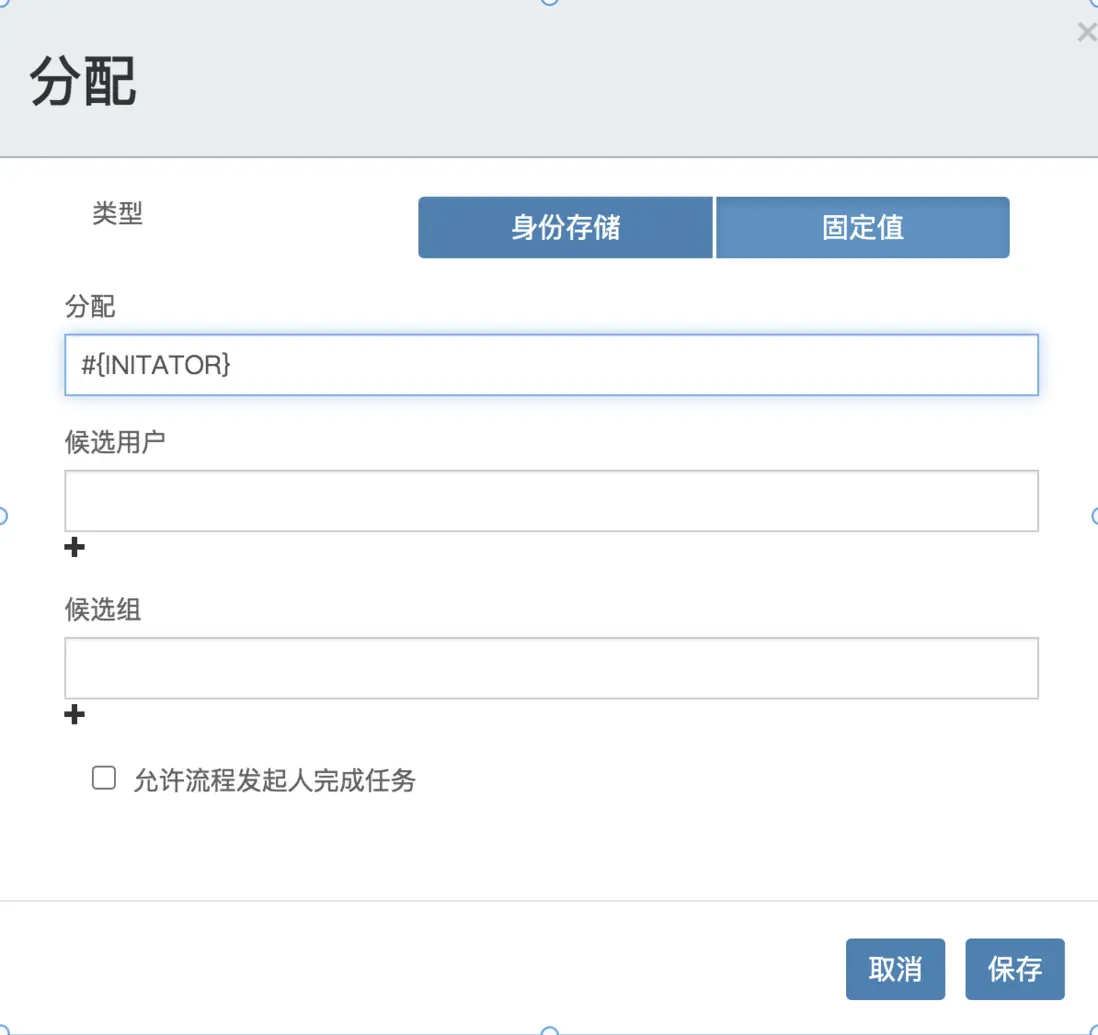Switch to the 身份存储 type tab
This screenshot has width=1098, height=1035.
[565, 228]
